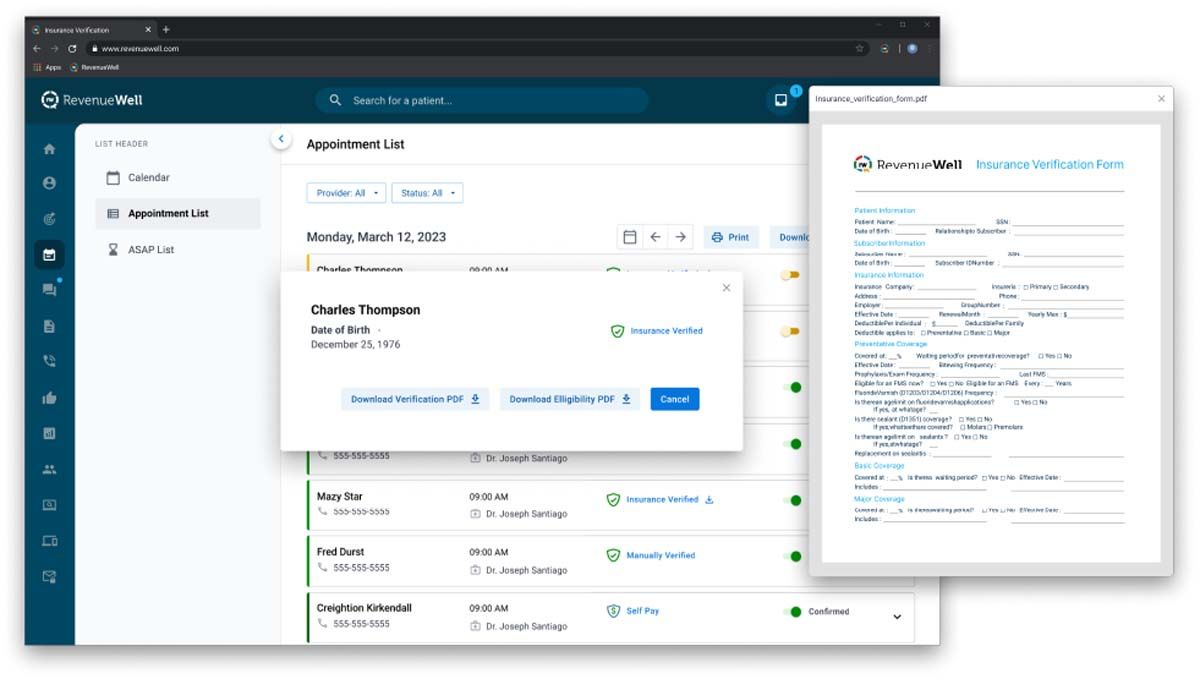Screen dimensions: 1200x679
Task: Open the documents icon in the sidebar
Action: click(x=49, y=326)
